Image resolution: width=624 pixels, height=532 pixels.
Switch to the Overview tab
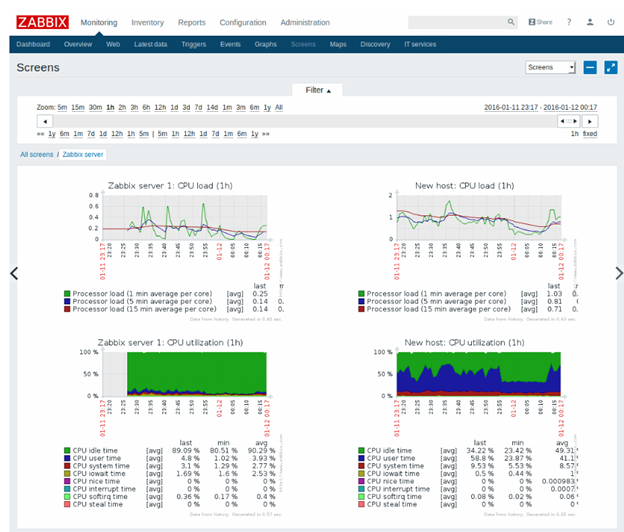pos(78,44)
